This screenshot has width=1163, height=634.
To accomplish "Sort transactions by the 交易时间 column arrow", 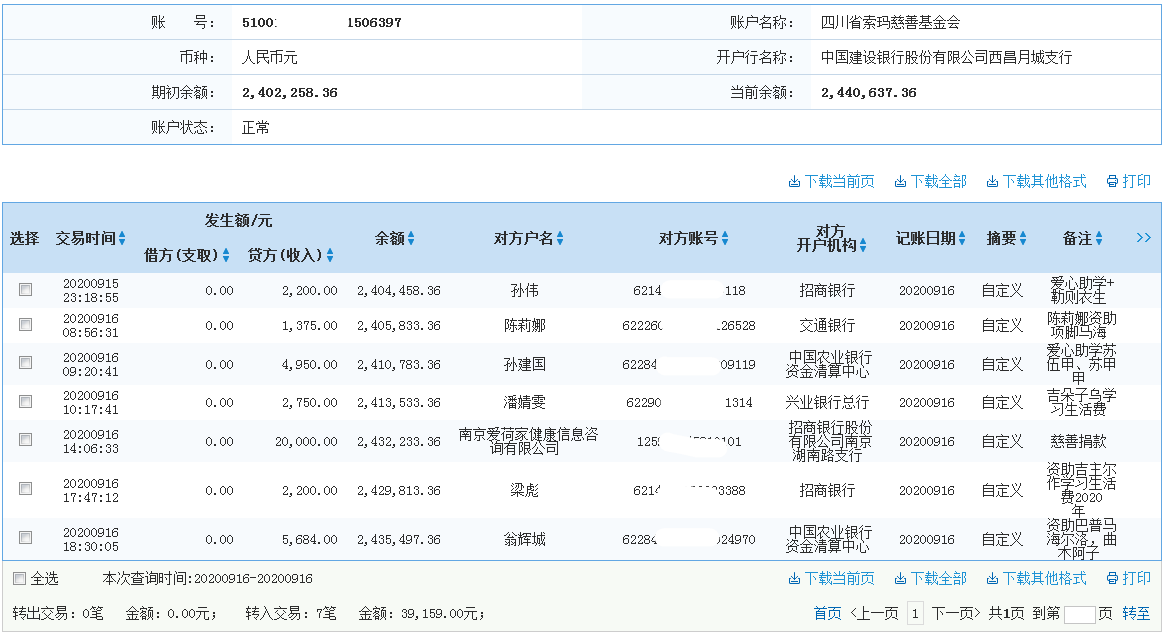I will pos(121,237).
